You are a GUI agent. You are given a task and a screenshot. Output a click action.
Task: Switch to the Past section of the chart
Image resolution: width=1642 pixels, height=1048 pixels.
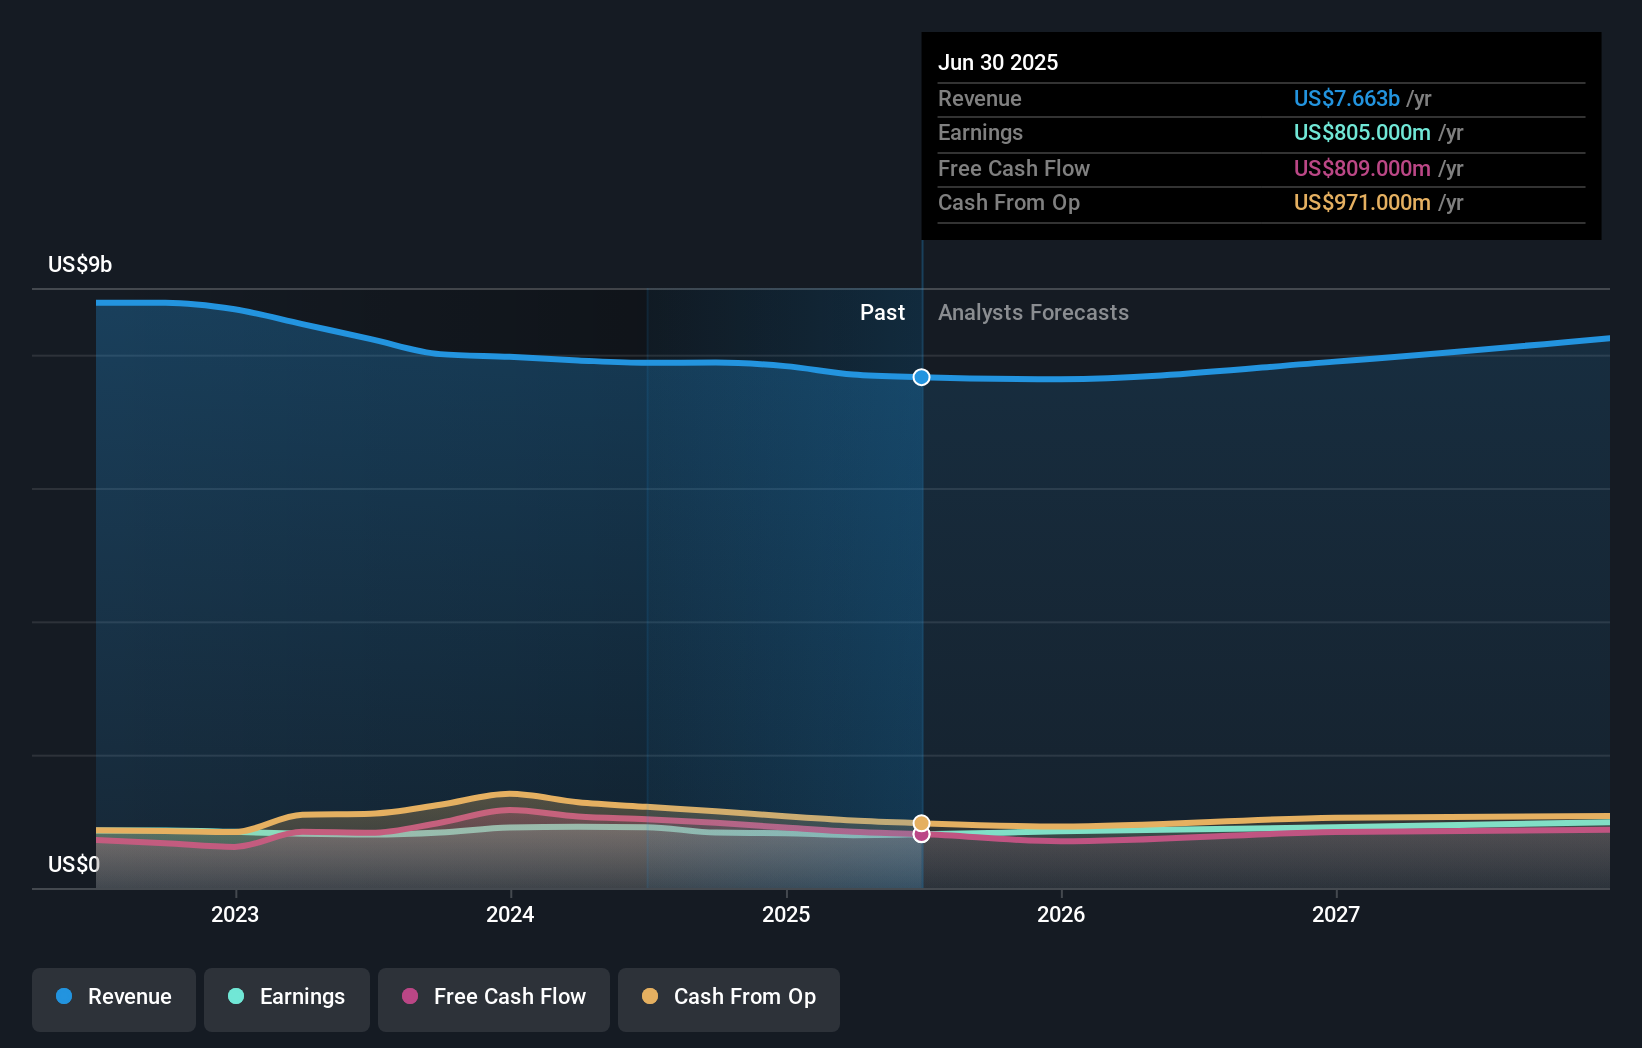click(x=882, y=313)
